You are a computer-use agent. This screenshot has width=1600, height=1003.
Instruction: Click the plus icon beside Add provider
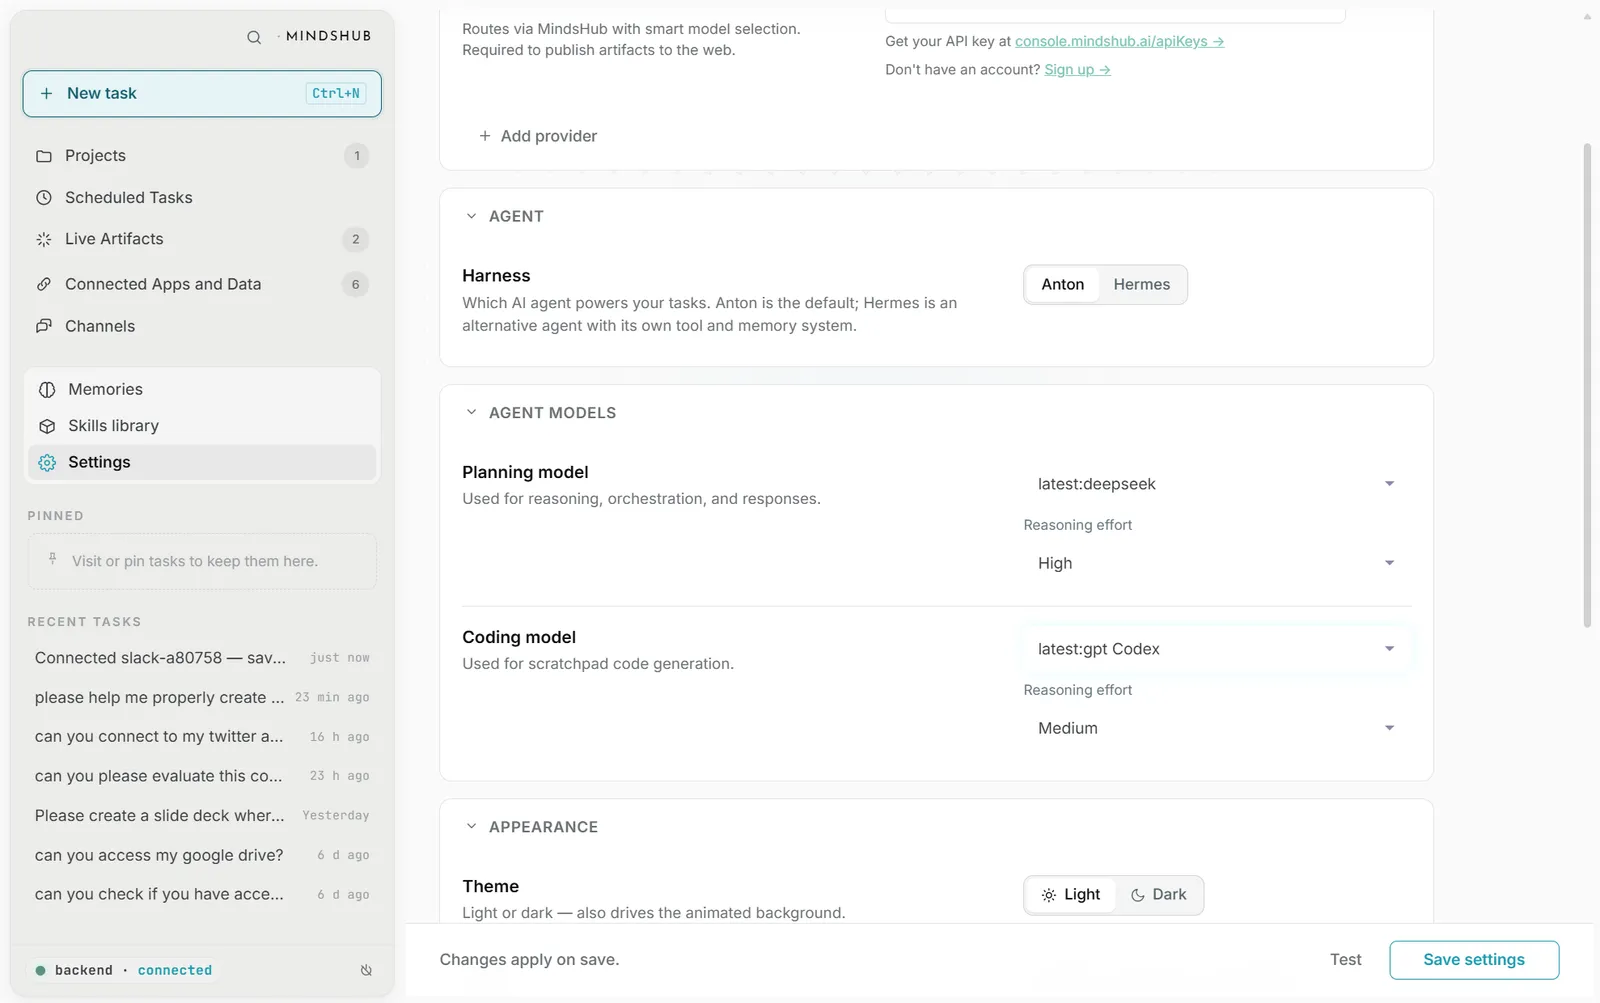(x=485, y=136)
